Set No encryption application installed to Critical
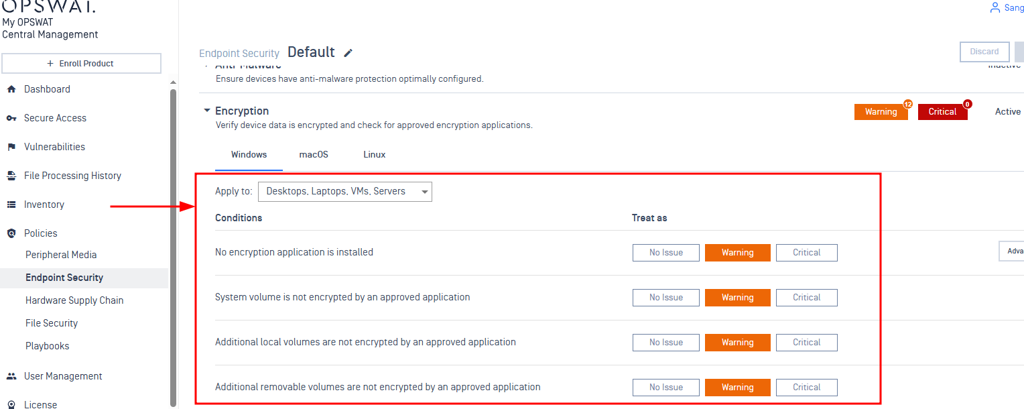The image size is (1024, 409). [x=807, y=252]
